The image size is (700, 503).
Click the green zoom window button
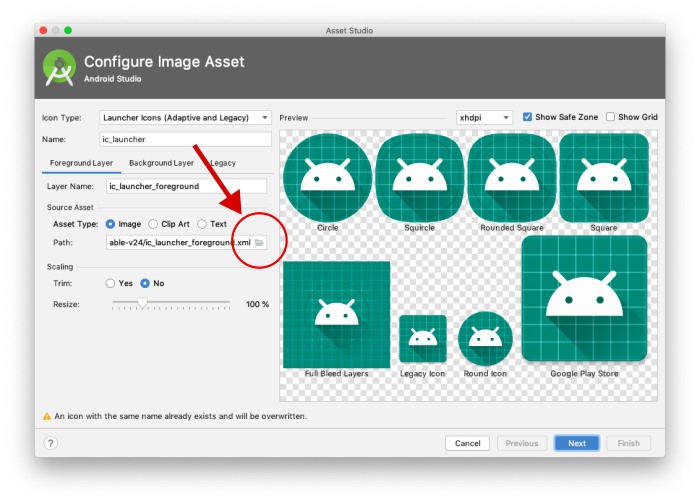[x=68, y=30]
